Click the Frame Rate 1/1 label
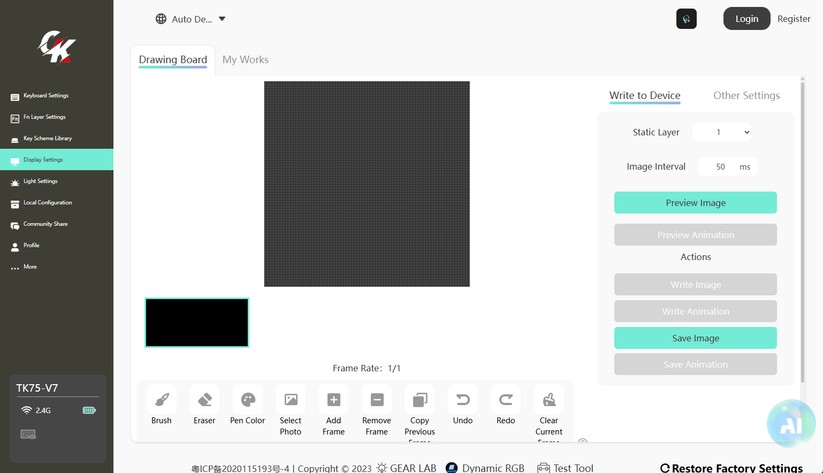823x473 pixels. 366,368
